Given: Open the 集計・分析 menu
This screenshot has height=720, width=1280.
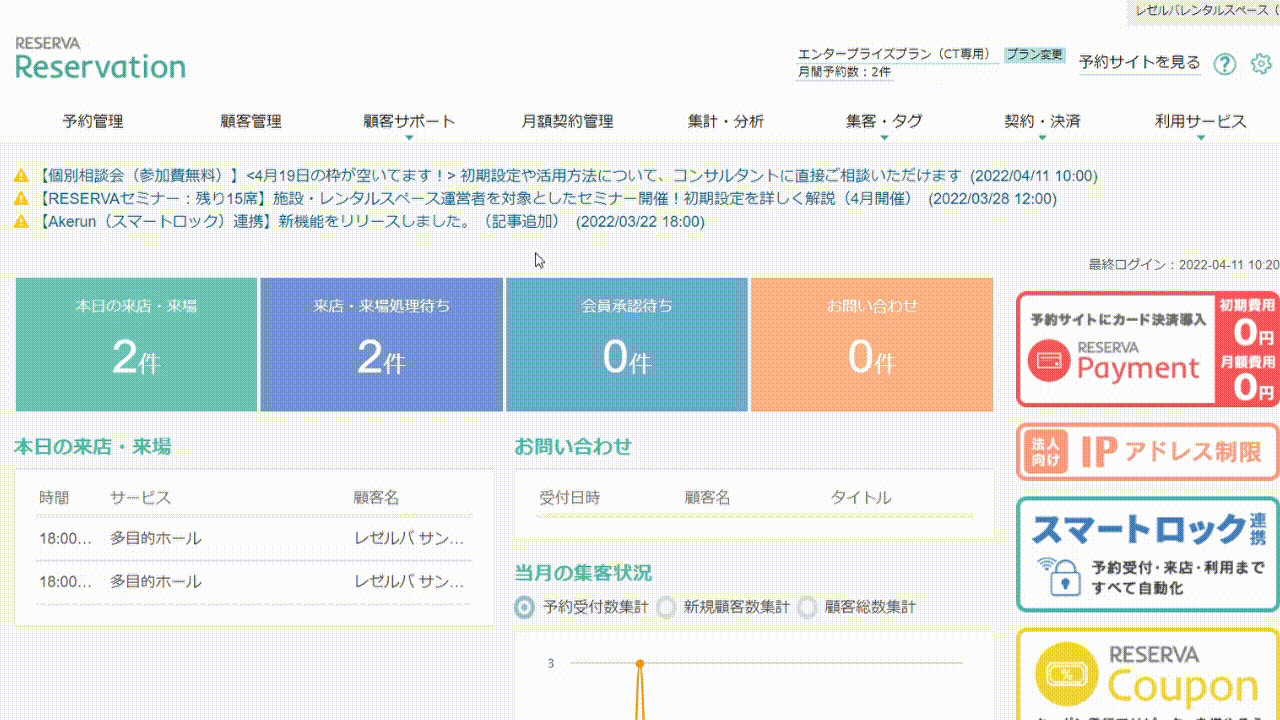Looking at the screenshot, I should coord(726,122).
